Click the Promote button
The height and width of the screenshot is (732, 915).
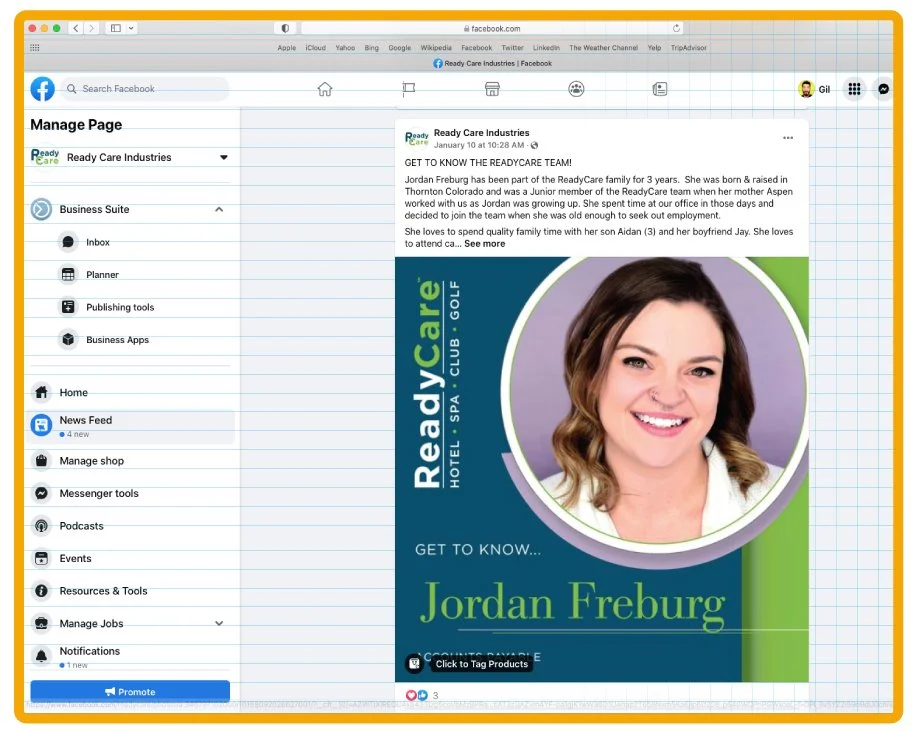[x=130, y=691]
